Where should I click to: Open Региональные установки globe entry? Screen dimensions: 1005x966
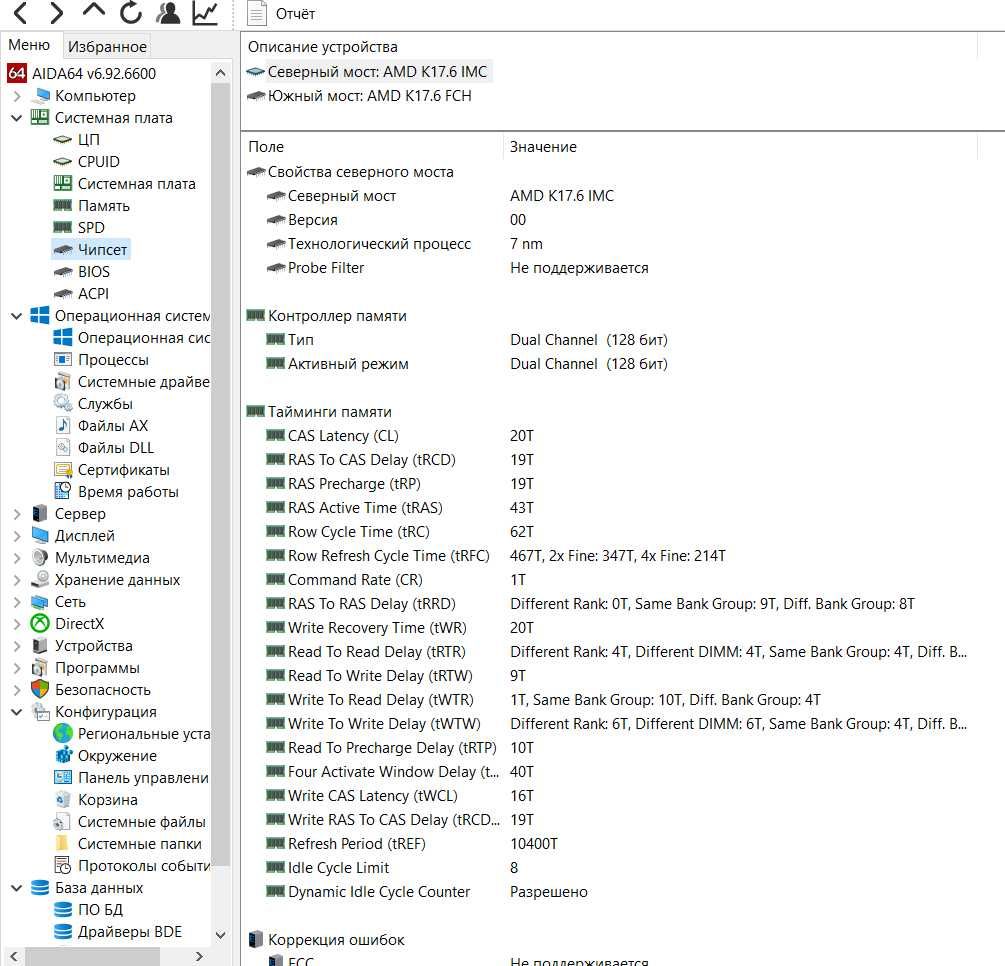144,734
